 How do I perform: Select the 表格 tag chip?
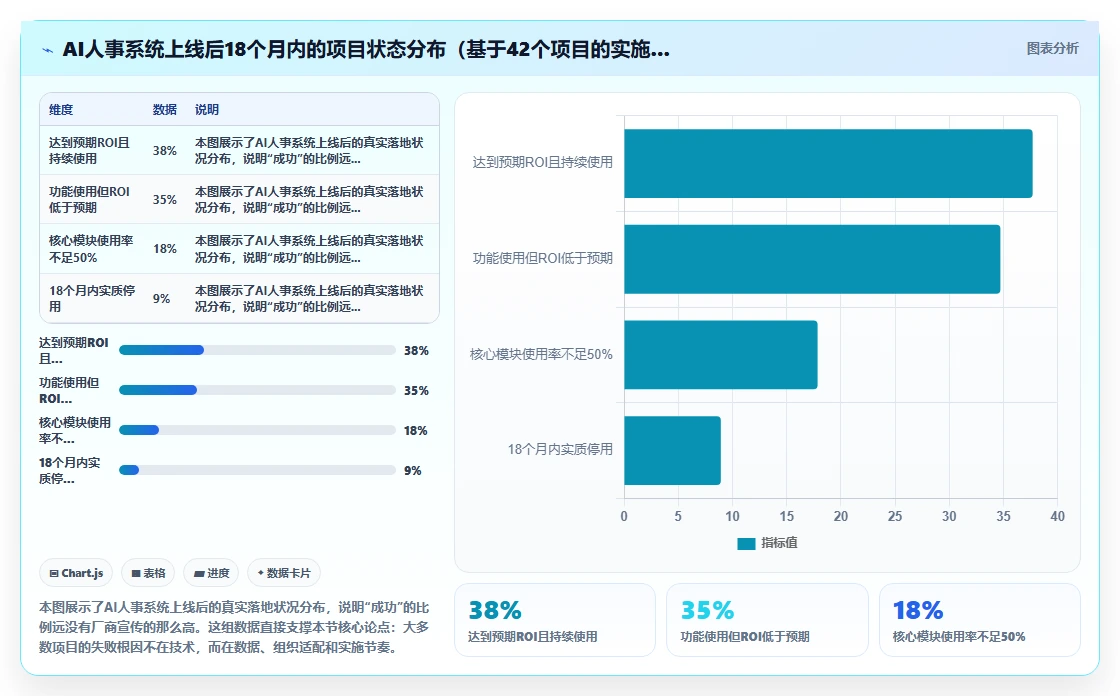[149, 573]
